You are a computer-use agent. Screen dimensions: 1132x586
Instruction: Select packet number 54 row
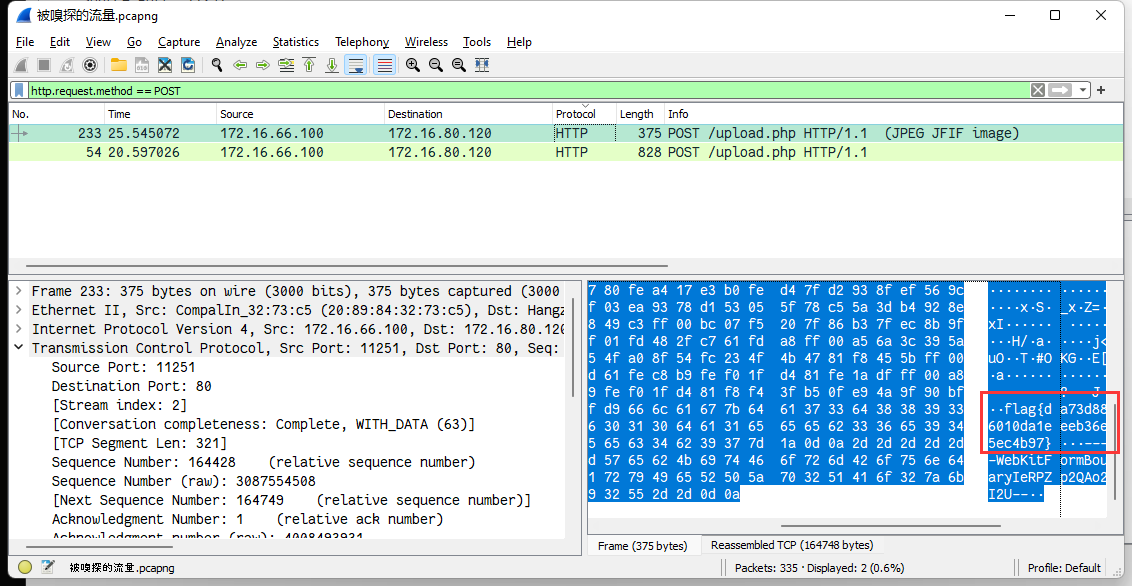pyautogui.click(x=562, y=152)
